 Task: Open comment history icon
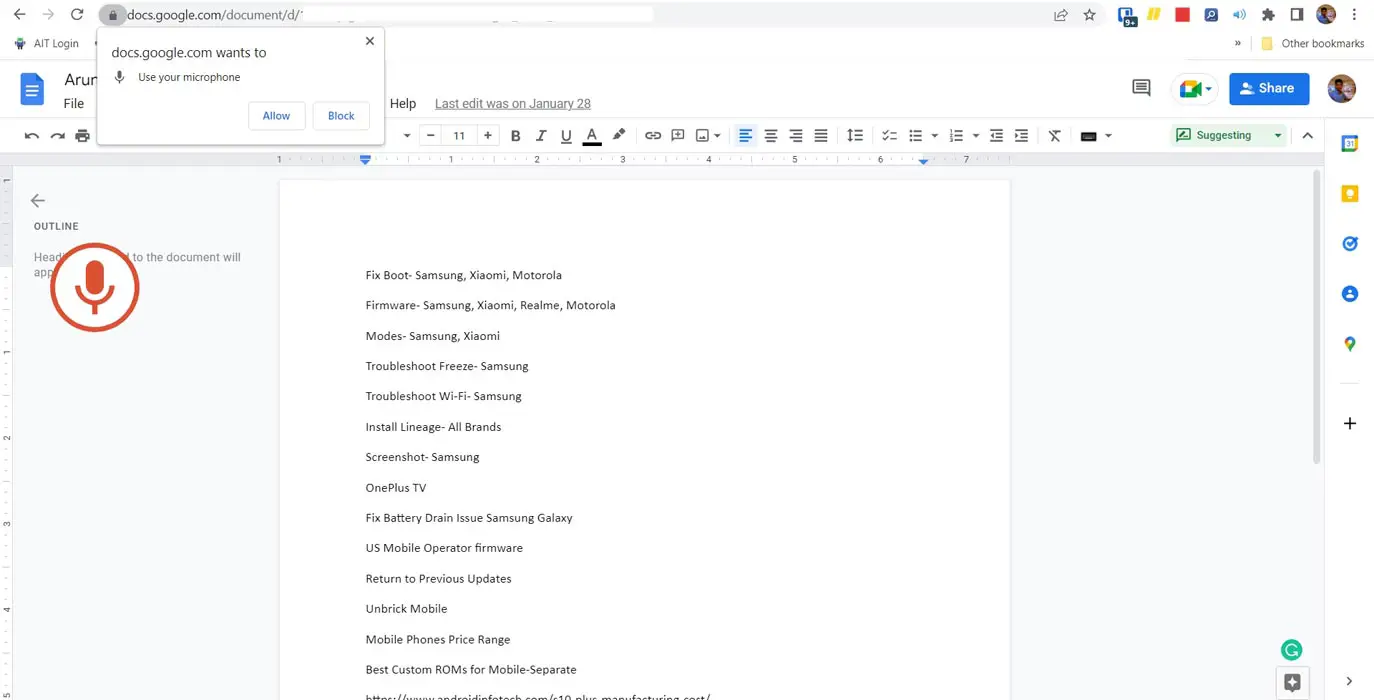point(1141,88)
